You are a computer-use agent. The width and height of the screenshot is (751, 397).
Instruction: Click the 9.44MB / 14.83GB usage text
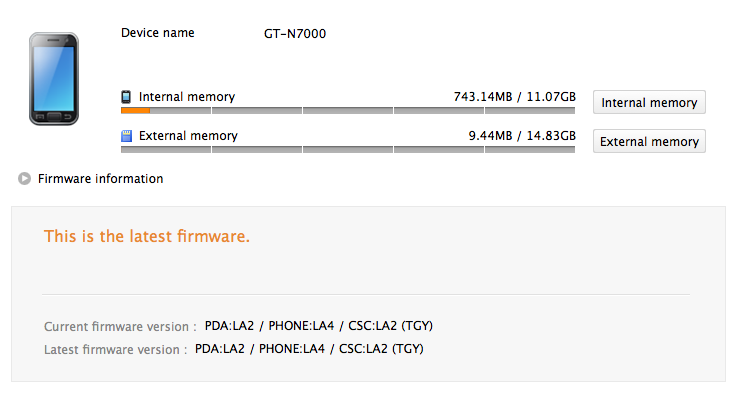522,136
